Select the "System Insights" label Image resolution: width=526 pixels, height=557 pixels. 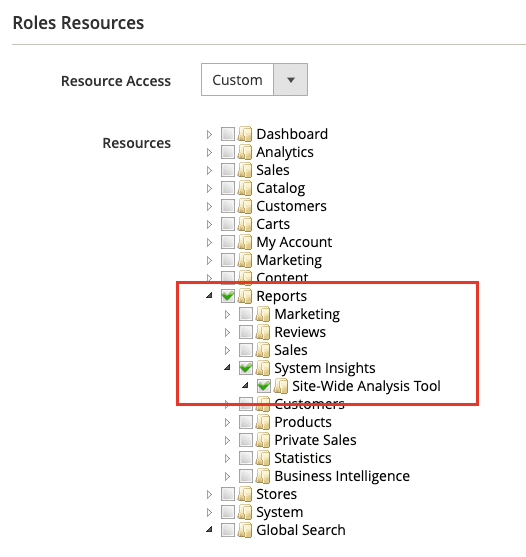click(325, 368)
